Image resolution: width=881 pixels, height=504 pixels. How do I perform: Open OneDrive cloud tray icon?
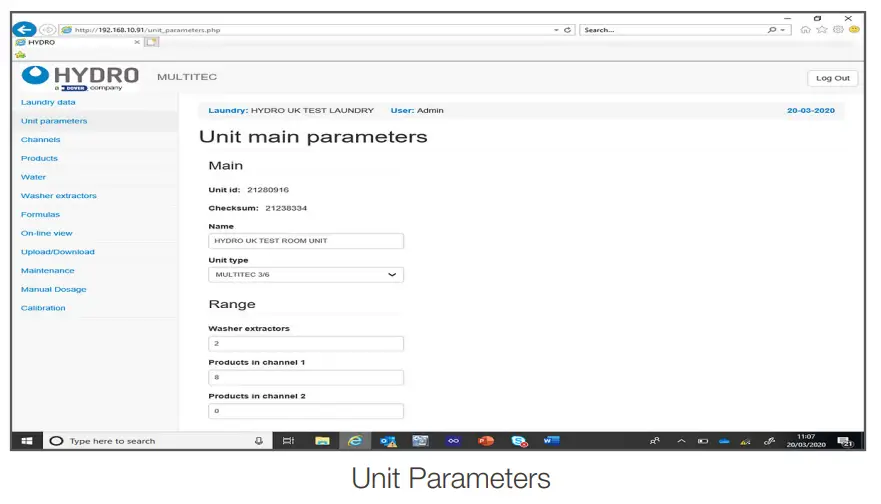(x=724, y=441)
